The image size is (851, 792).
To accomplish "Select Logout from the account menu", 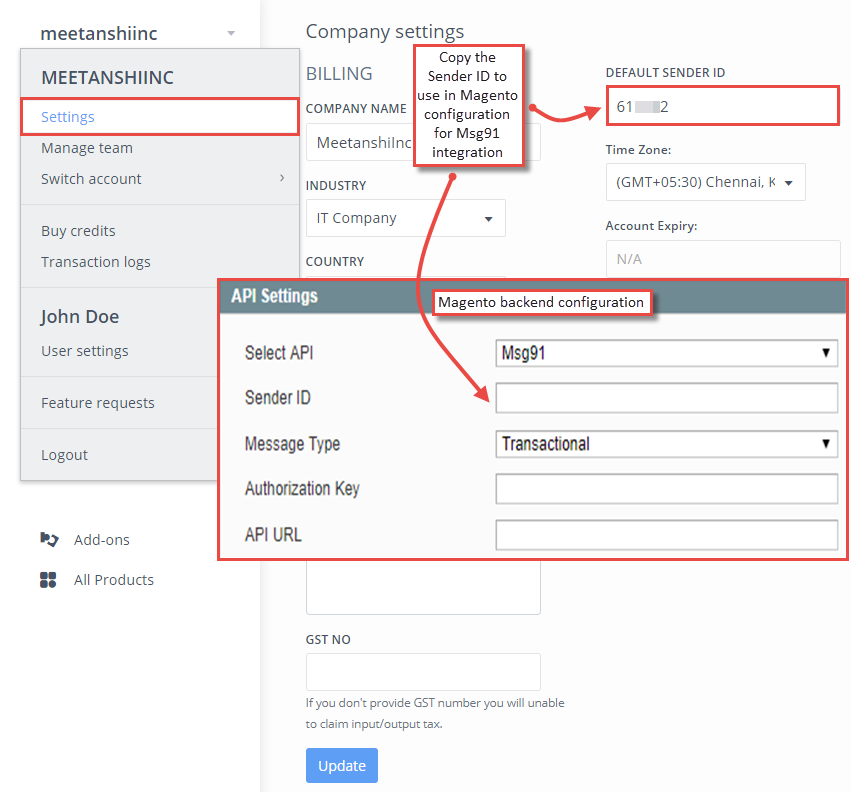I will pyautogui.click(x=64, y=455).
